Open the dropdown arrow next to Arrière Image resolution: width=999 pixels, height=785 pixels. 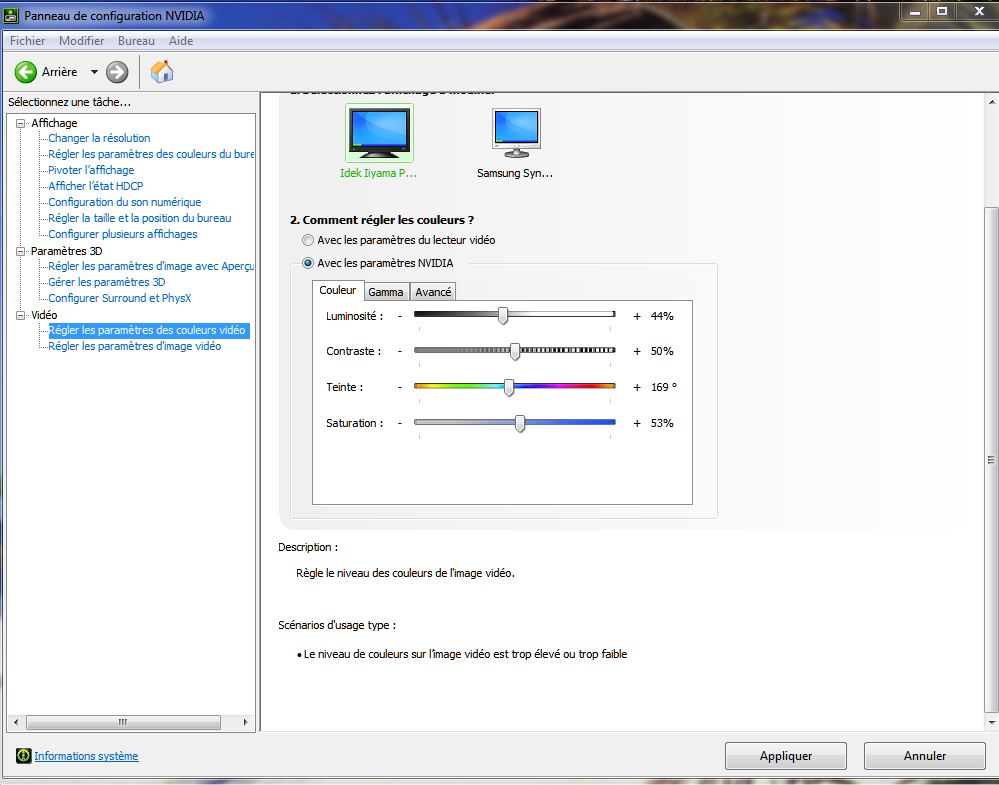tap(94, 72)
